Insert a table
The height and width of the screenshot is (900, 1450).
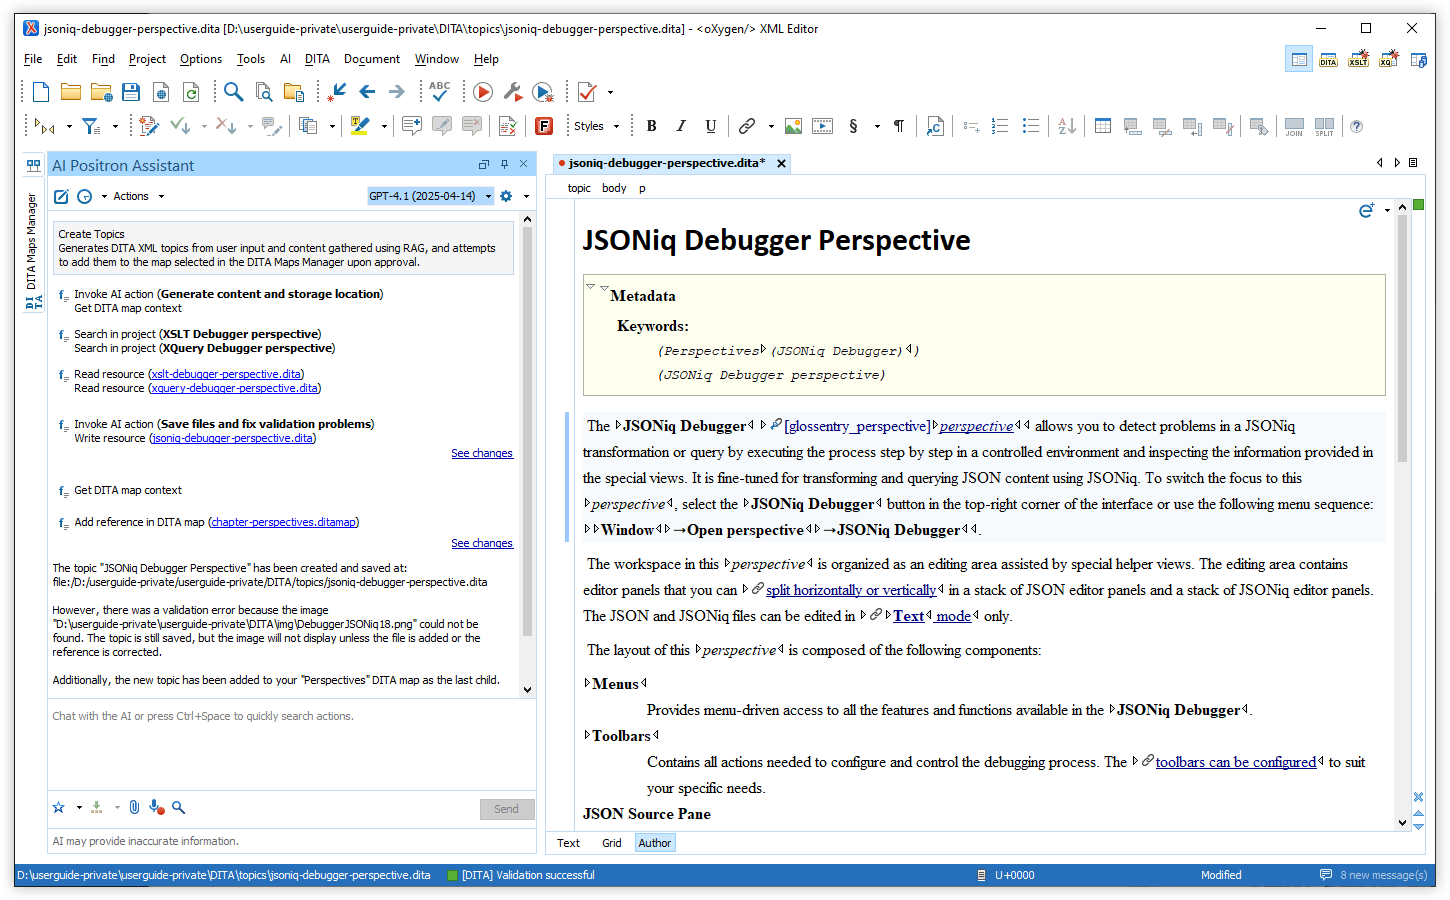(1103, 126)
